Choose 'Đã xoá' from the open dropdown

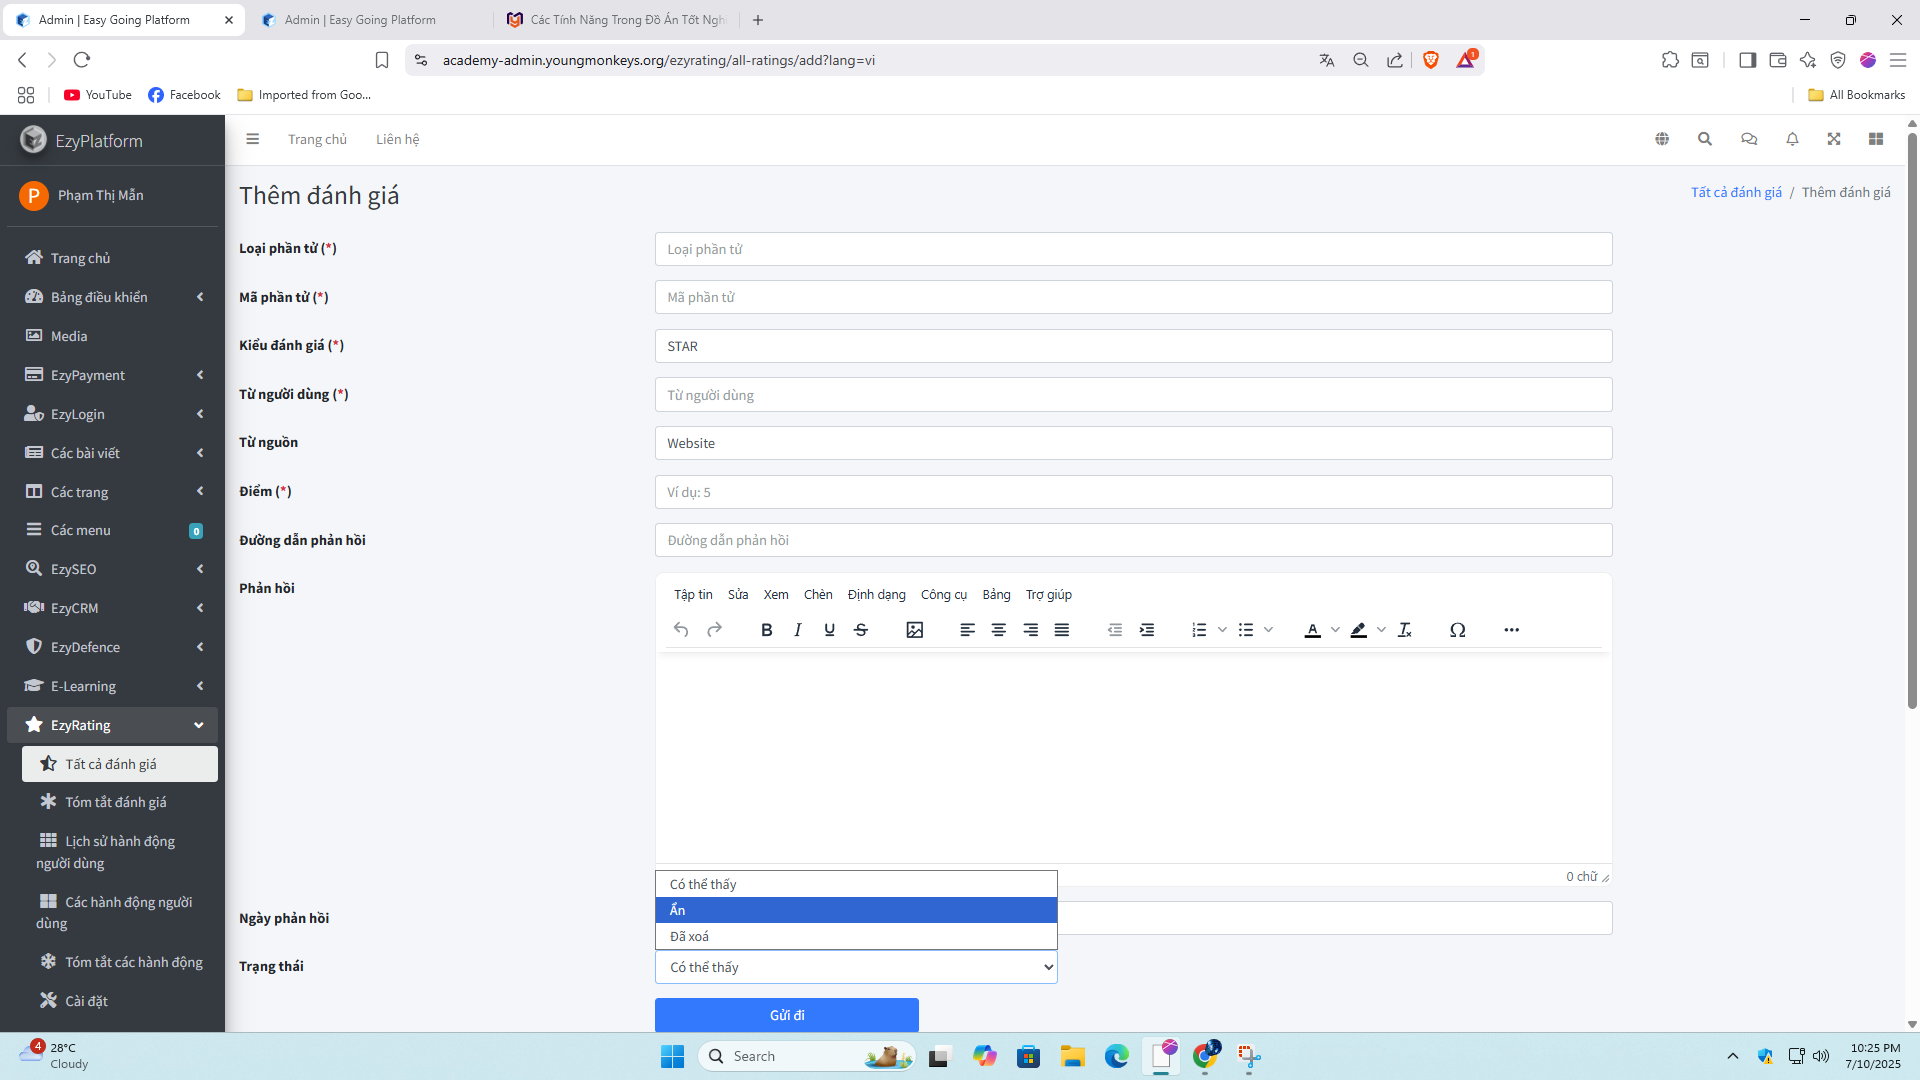click(x=856, y=936)
